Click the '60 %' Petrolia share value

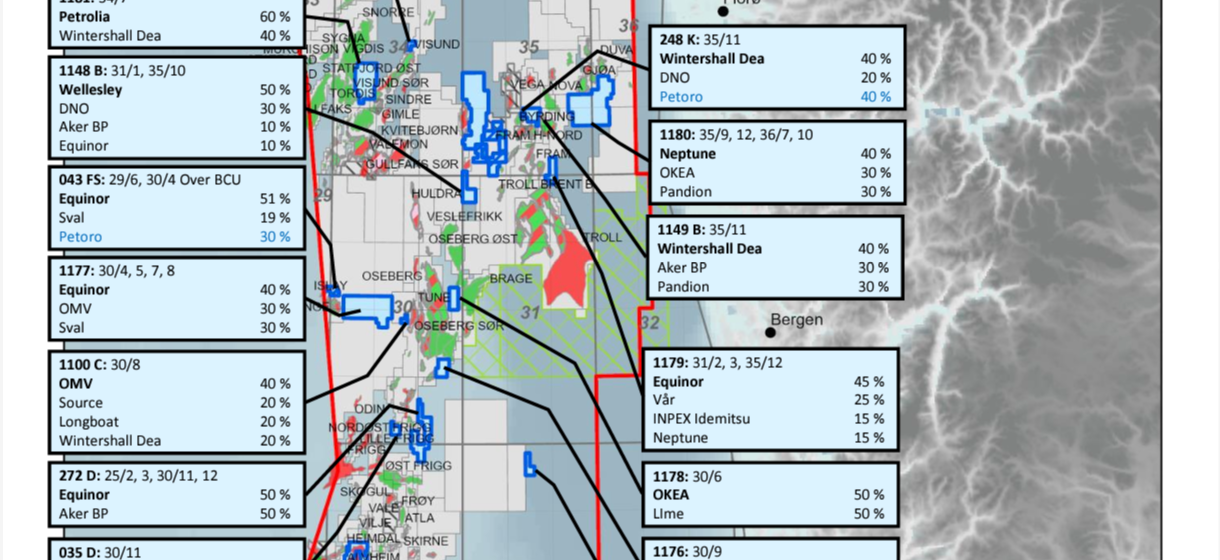275,17
